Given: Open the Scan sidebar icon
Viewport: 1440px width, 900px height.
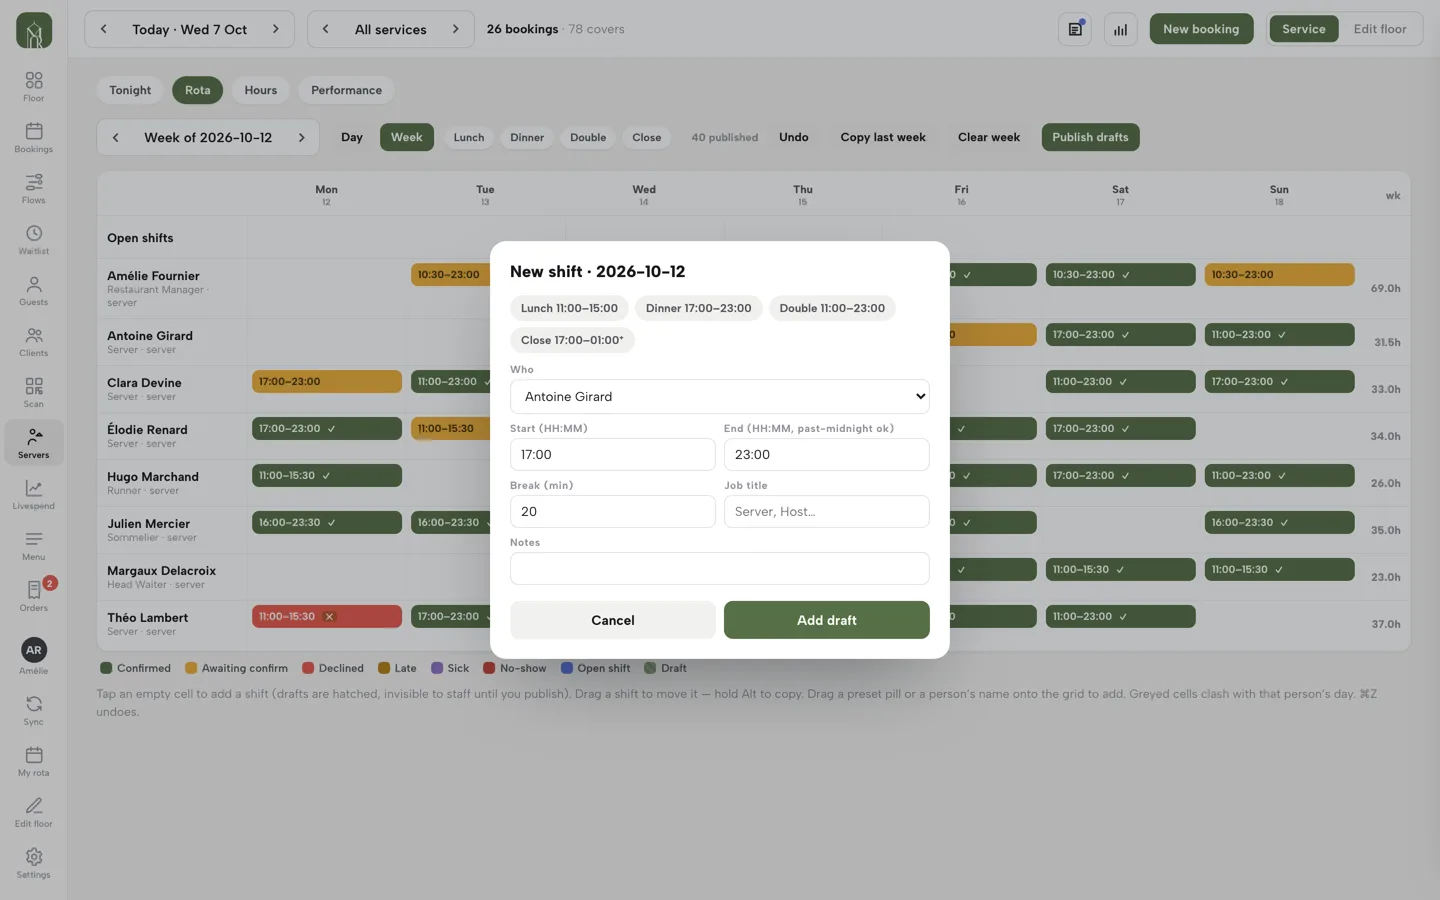Looking at the screenshot, I should (x=34, y=393).
